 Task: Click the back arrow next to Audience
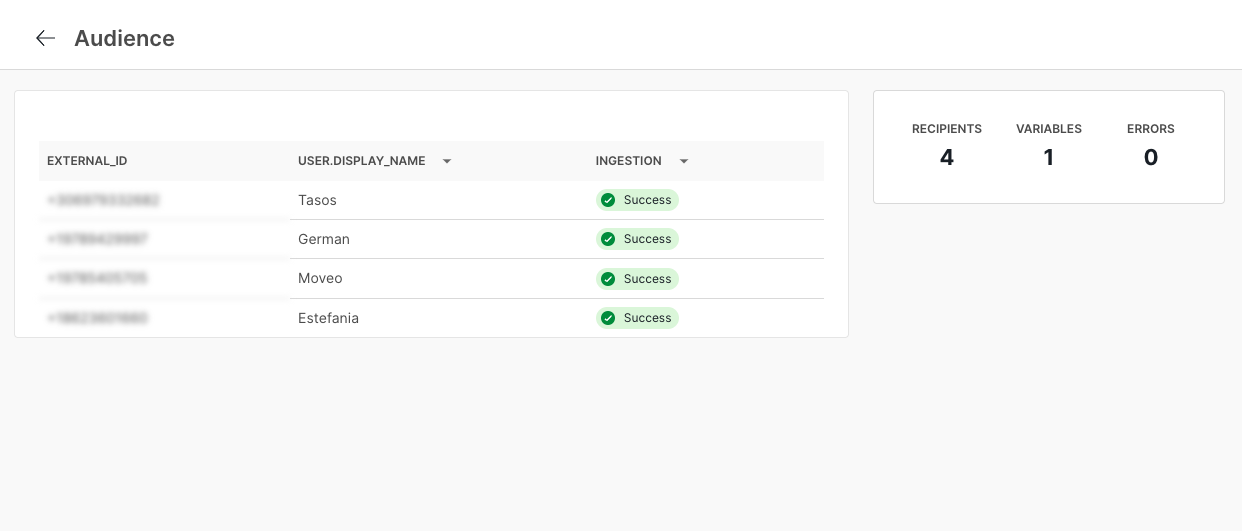[x=45, y=38]
